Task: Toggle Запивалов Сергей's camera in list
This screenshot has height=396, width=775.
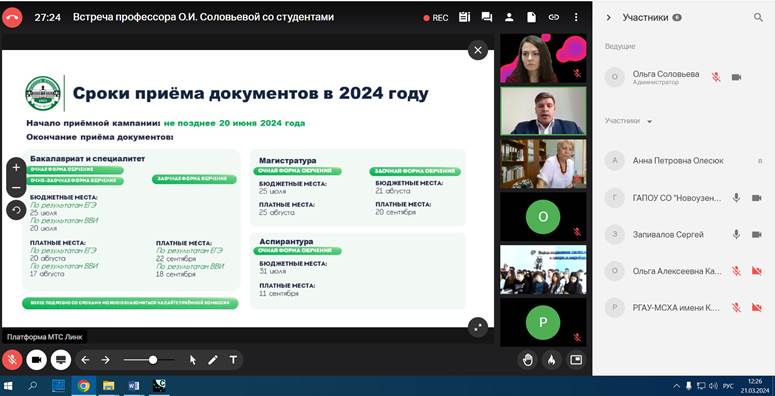Action: 756,234
